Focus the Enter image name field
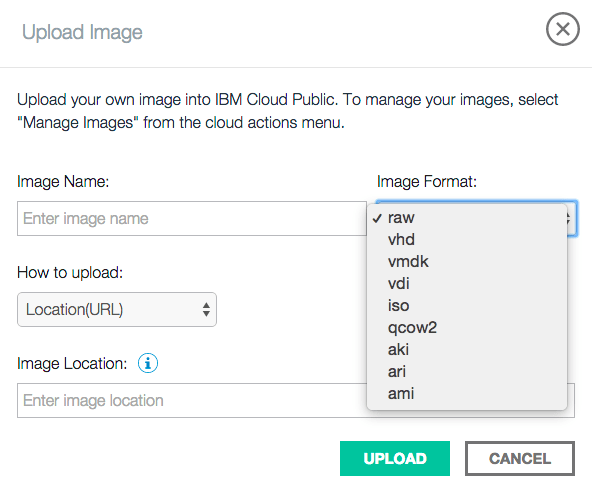The width and height of the screenshot is (592, 483). (192, 218)
